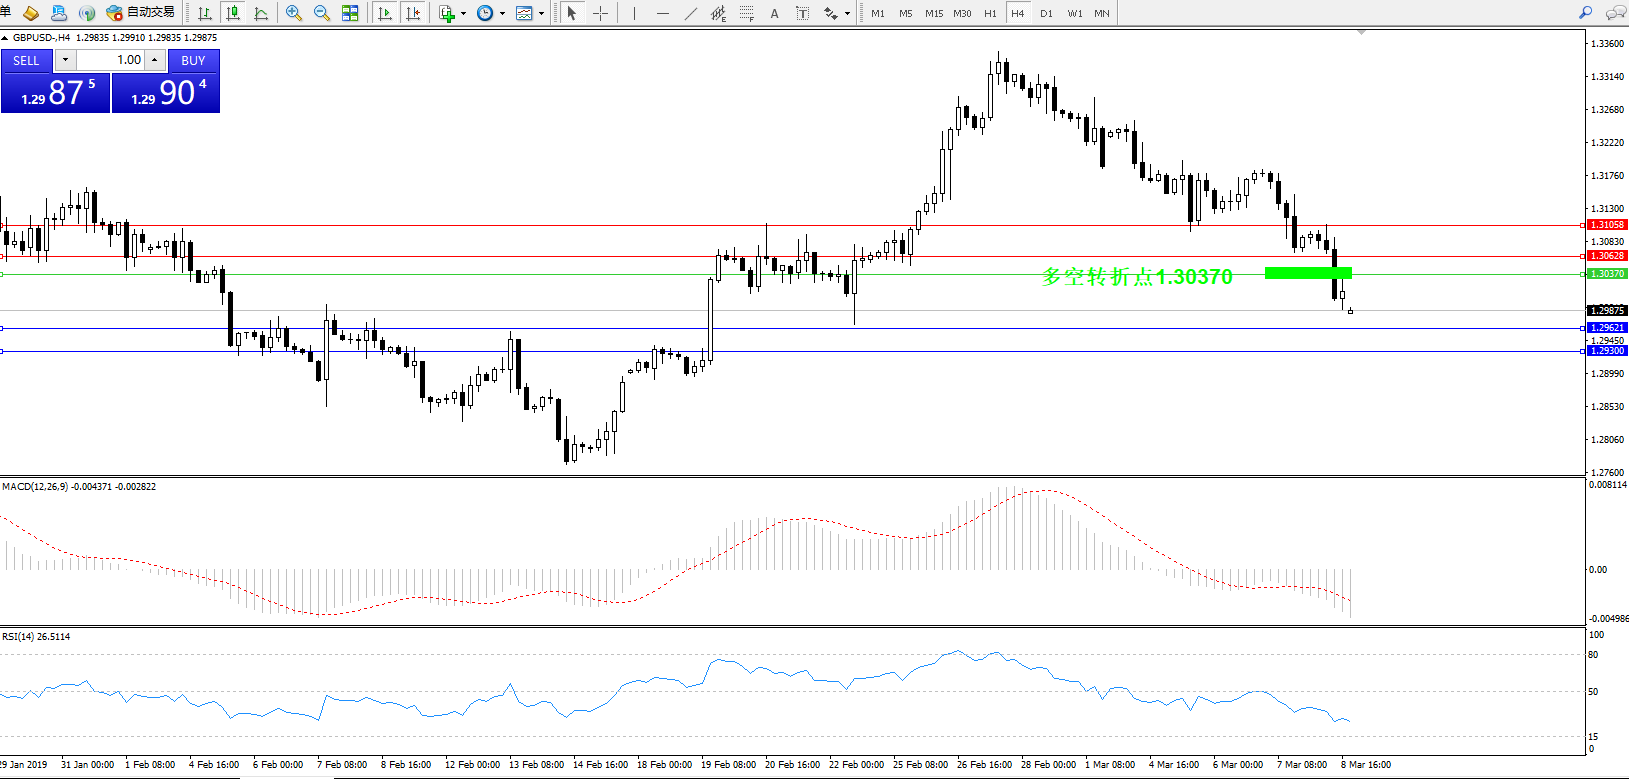Toggle AutoTrading (自动交易) button
This screenshot has width=1629, height=779.
point(141,13)
